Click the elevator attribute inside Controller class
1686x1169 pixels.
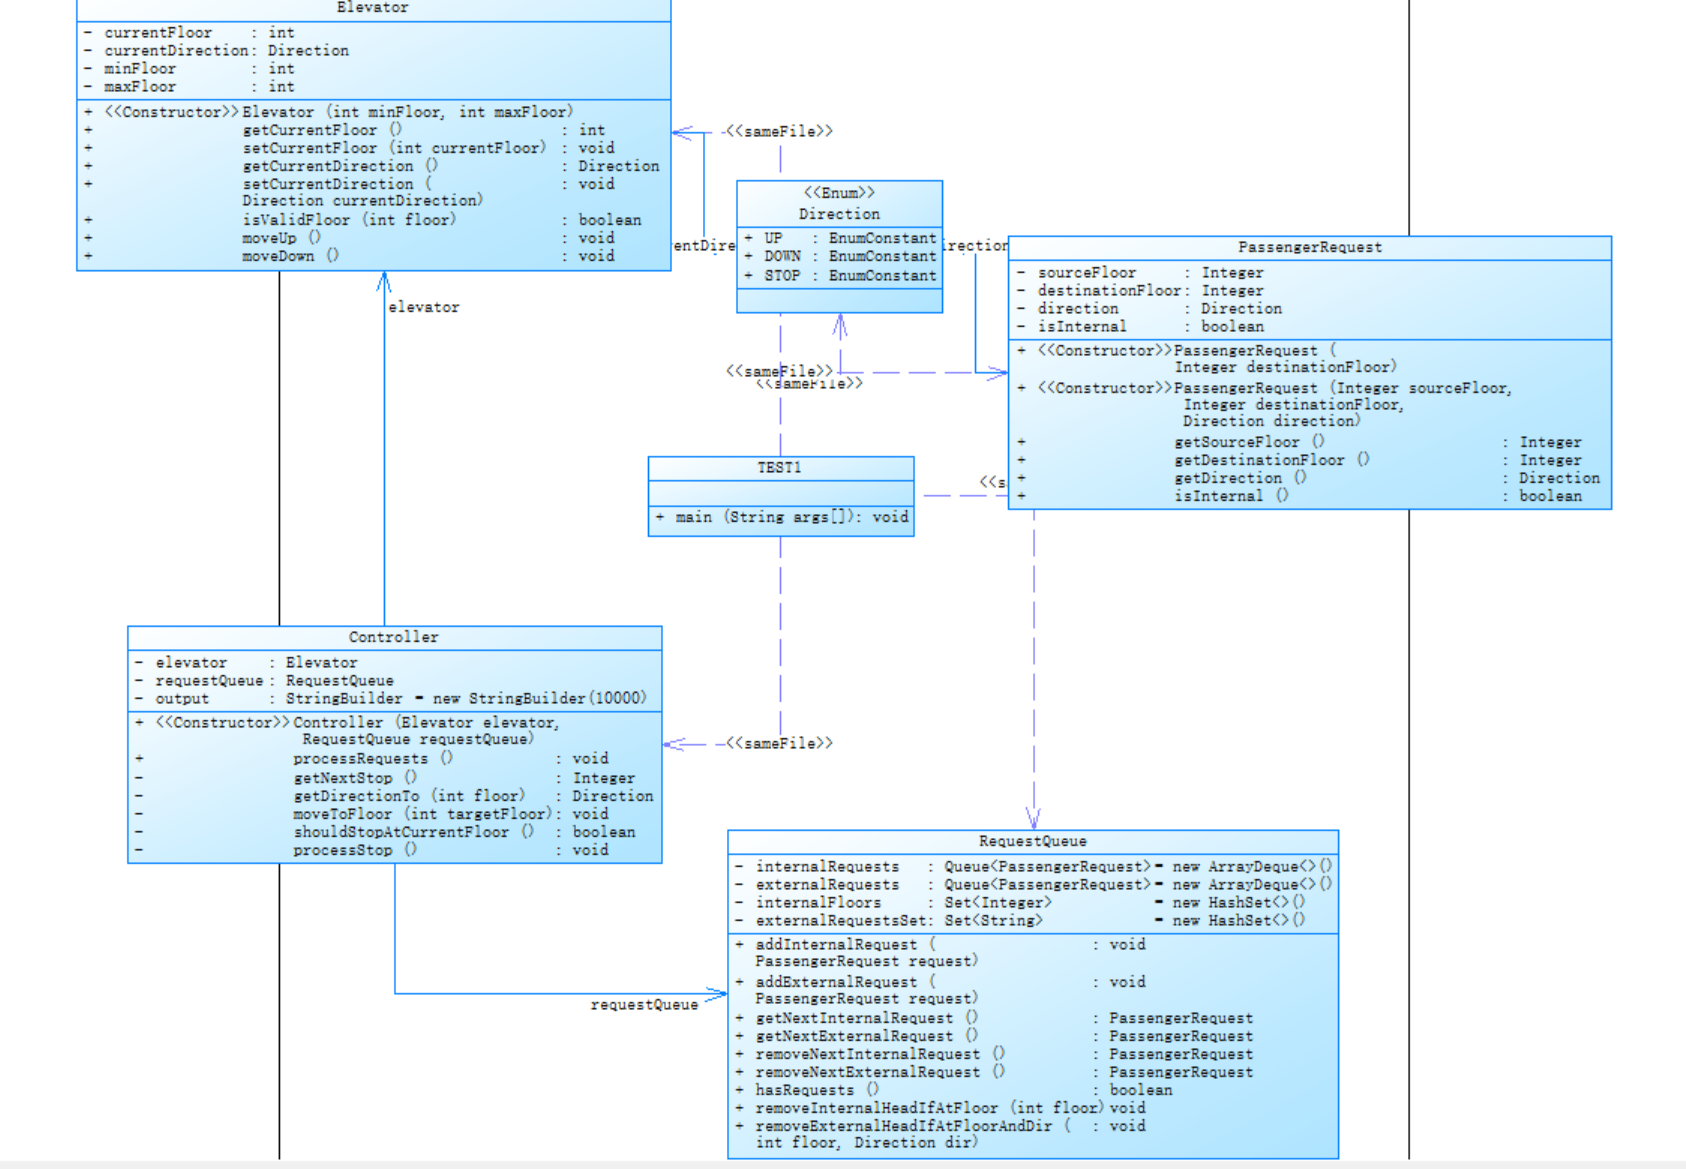(x=246, y=663)
